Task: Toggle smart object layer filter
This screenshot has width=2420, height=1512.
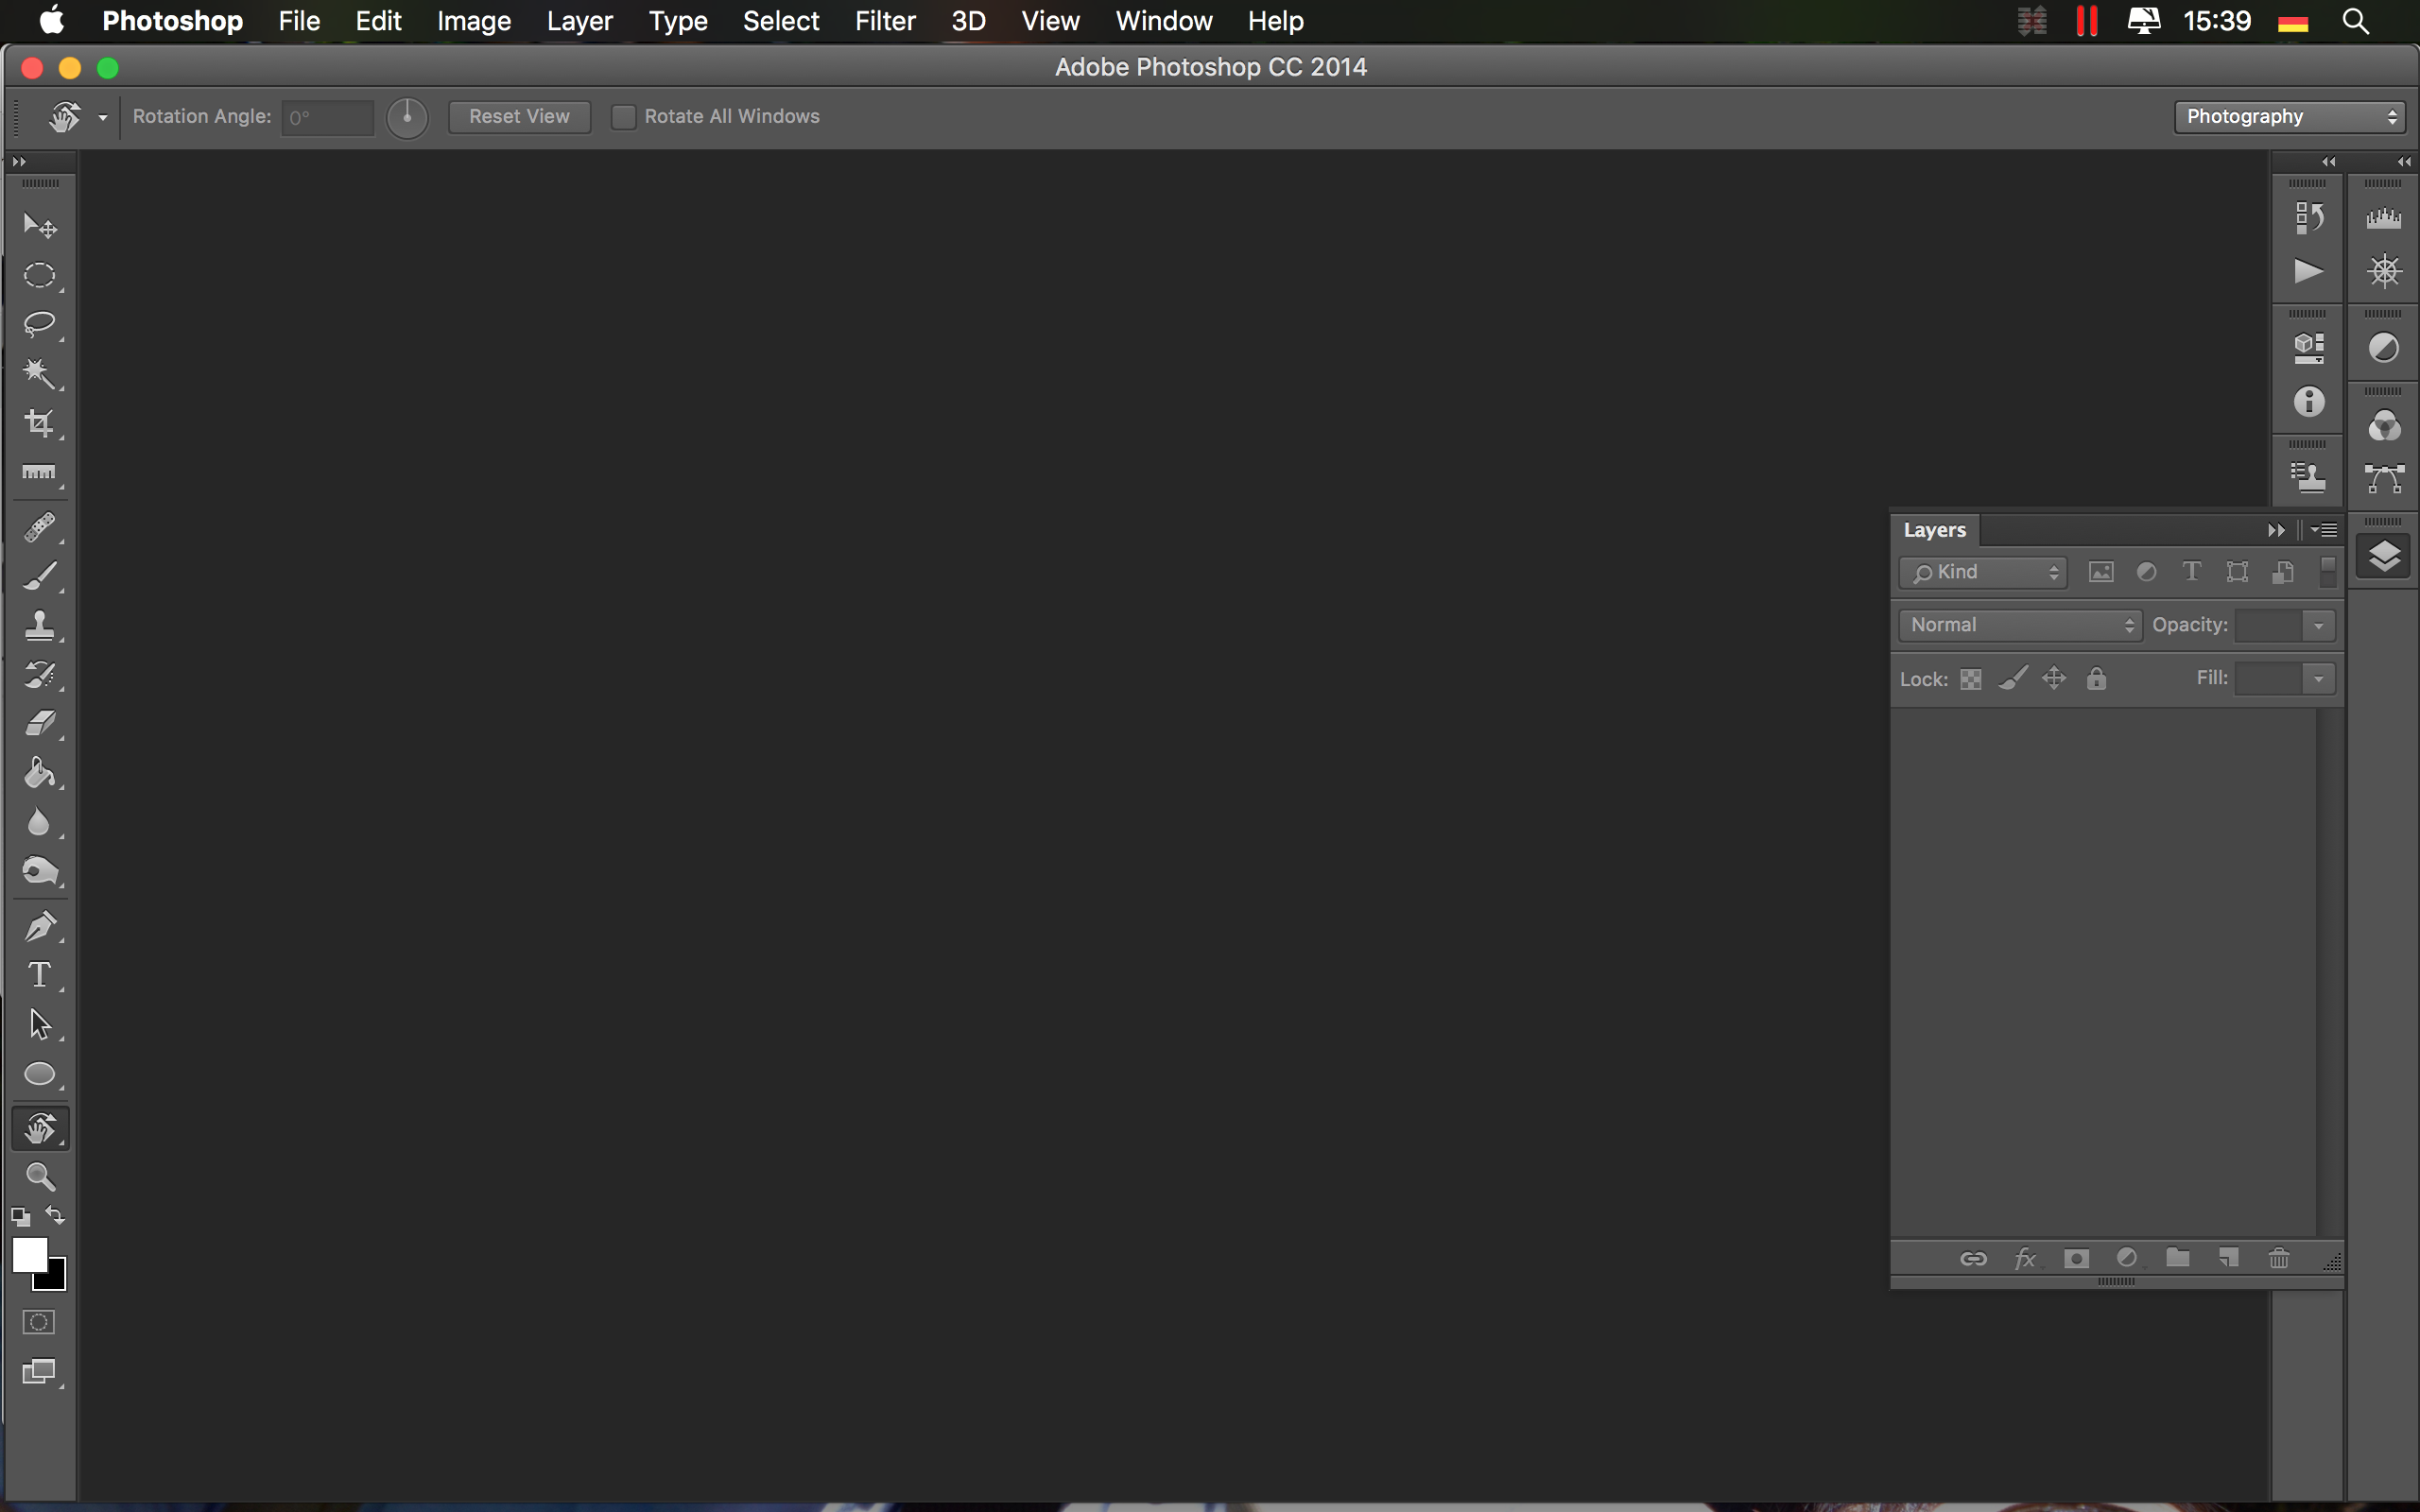Action: (2282, 572)
